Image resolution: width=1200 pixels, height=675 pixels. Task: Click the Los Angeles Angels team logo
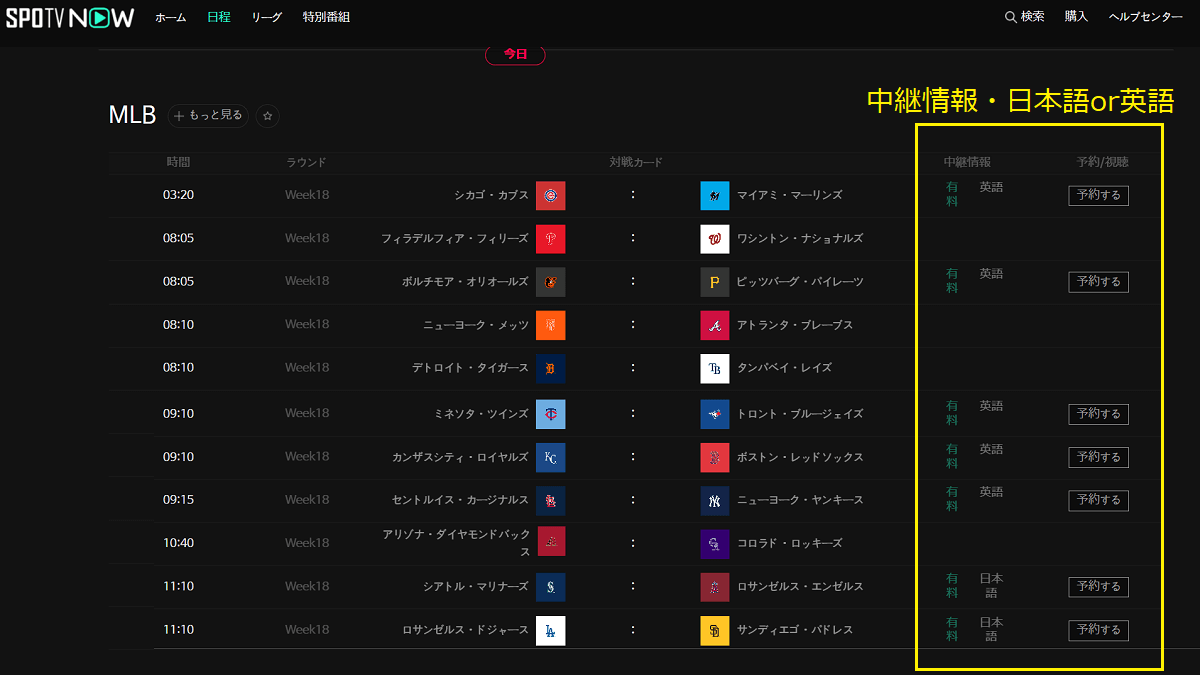coord(715,587)
